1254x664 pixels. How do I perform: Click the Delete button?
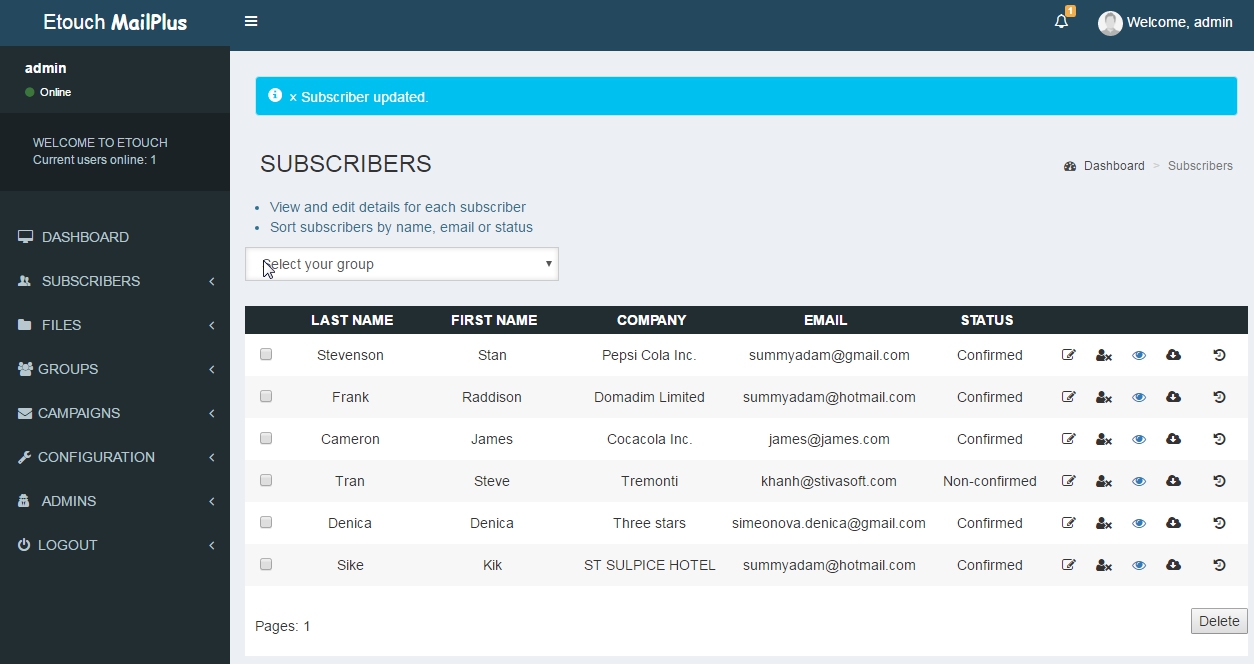[1219, 621]
